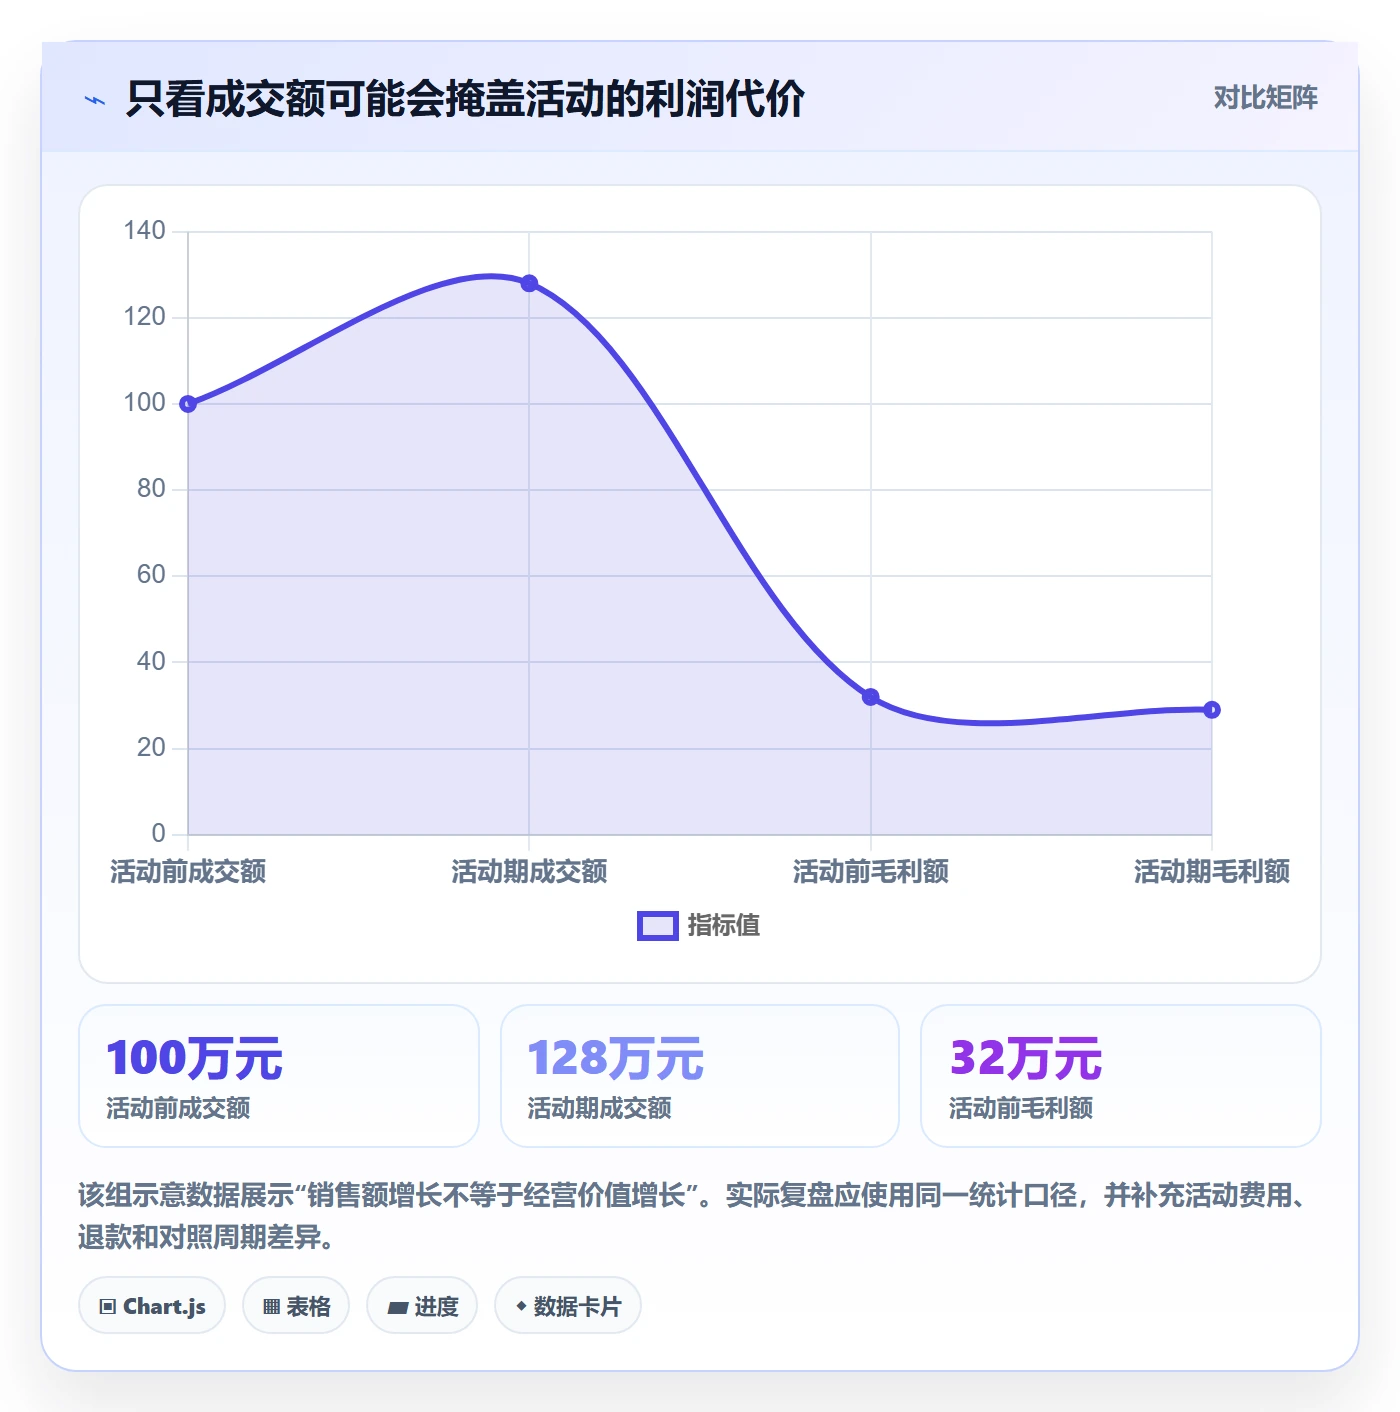This screenshot has width=1400, height=1412.
Task: Click the data point for 活动期成交额
Action: [529, 284]
